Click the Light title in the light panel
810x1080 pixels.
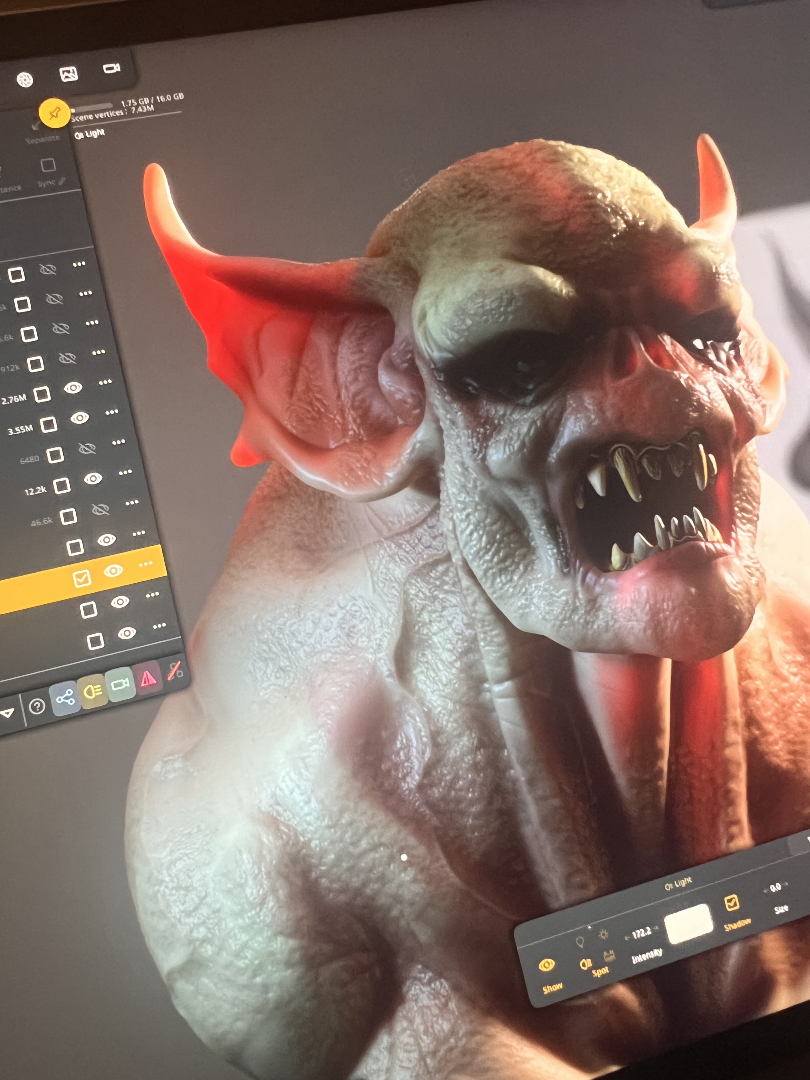678,883
